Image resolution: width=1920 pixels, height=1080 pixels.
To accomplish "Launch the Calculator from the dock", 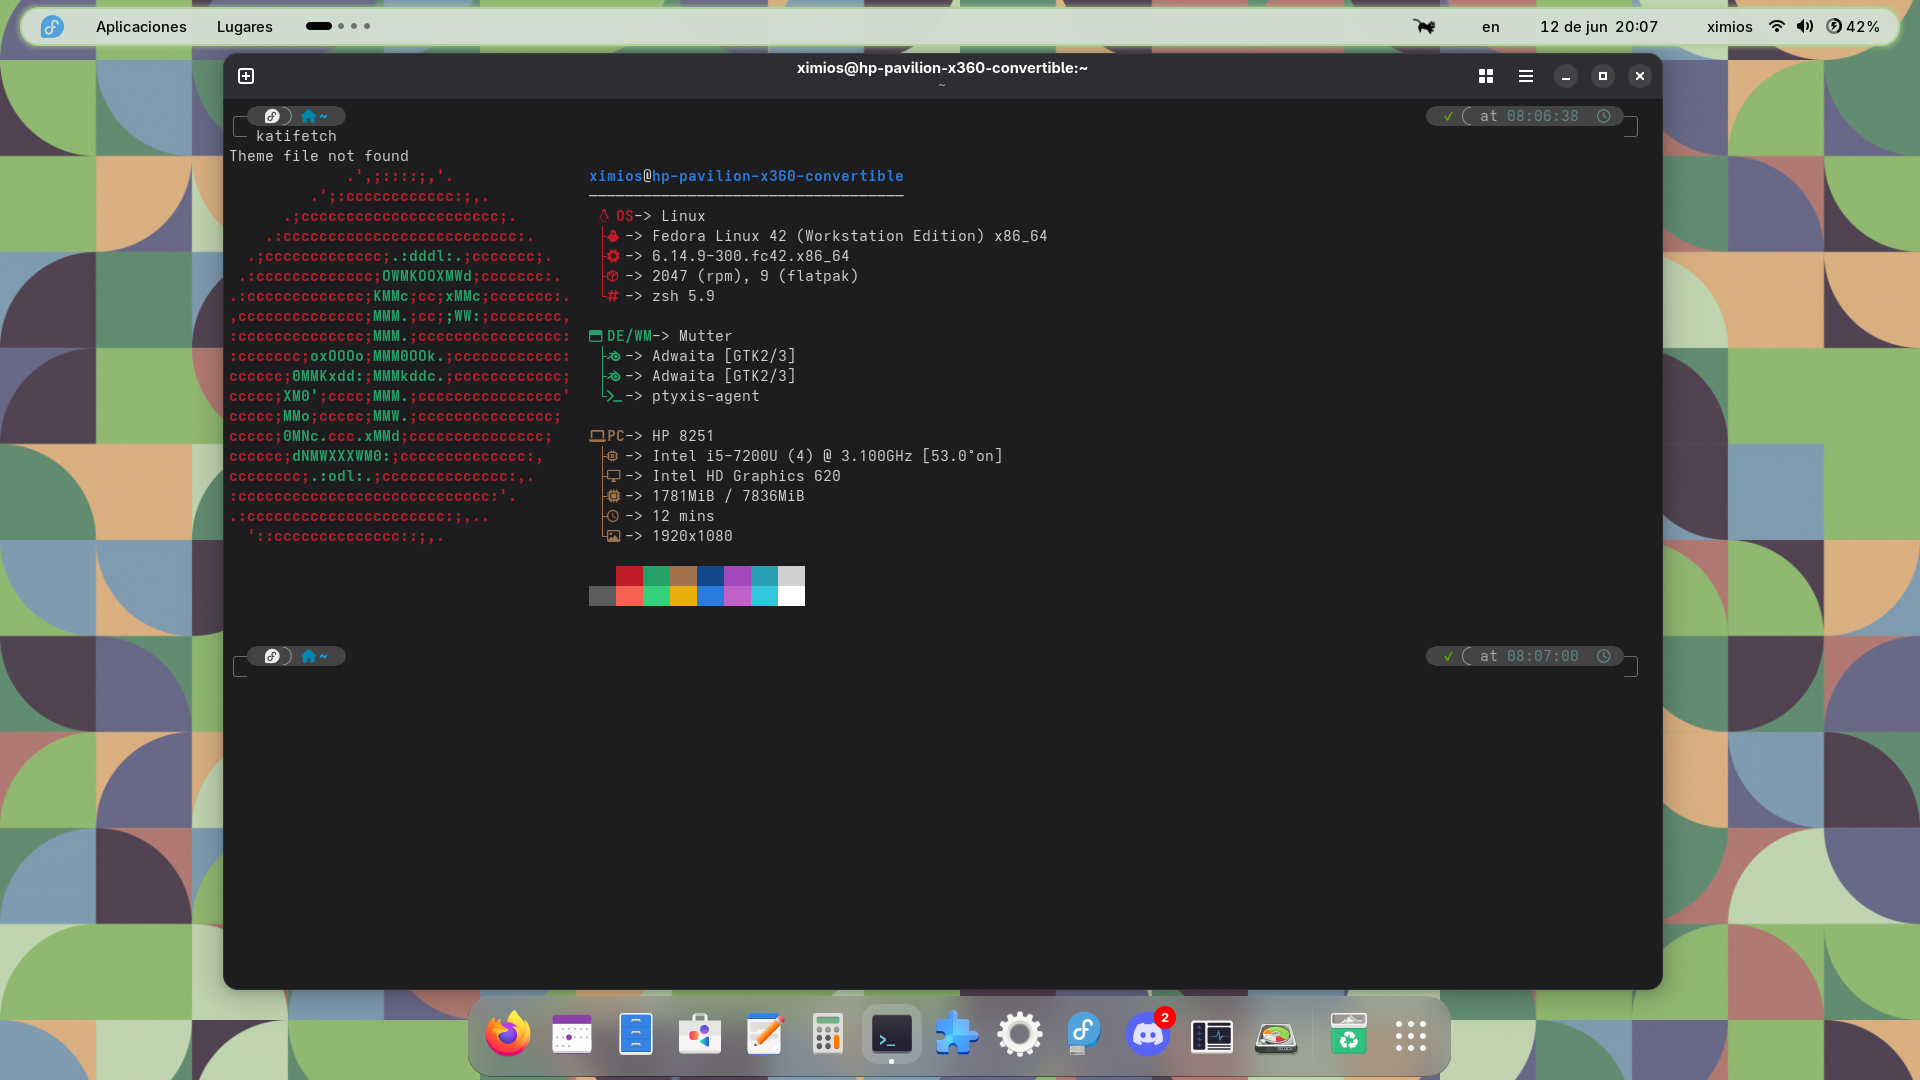I will coord(828,1035).
